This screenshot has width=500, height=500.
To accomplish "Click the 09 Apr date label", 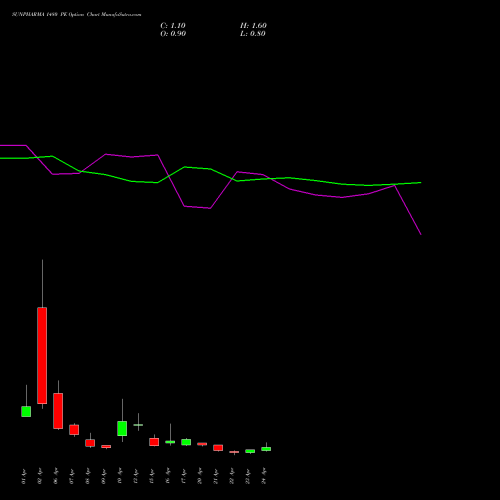I will point(104,476).
